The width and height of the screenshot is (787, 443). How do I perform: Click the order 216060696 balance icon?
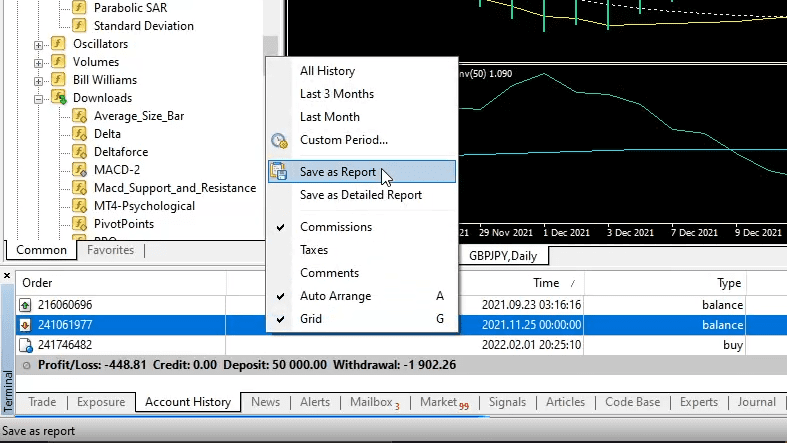[25, 305]
